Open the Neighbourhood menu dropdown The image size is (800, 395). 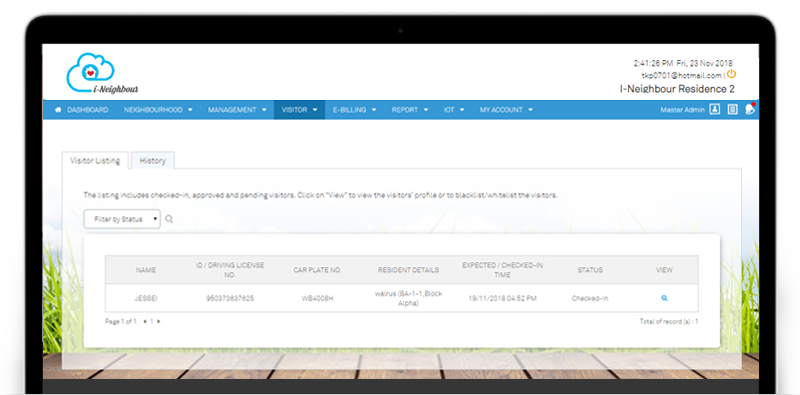tap(158, 110)
